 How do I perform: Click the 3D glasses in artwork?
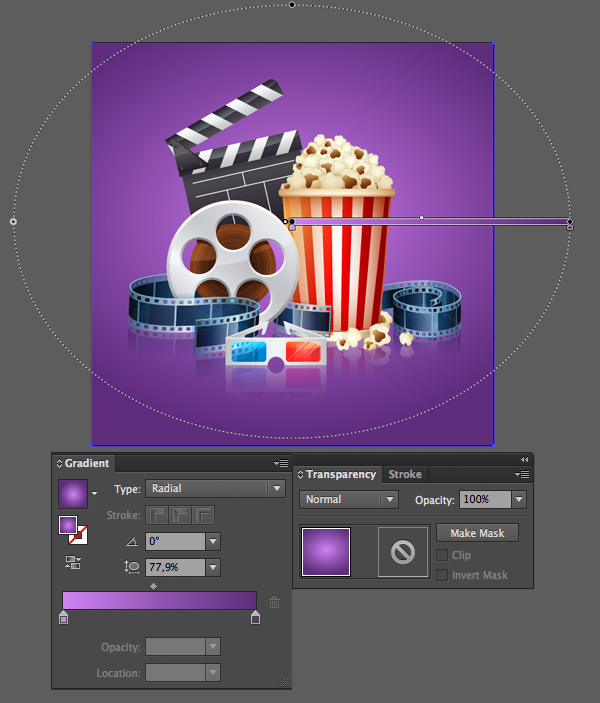[x=276, y=352]
